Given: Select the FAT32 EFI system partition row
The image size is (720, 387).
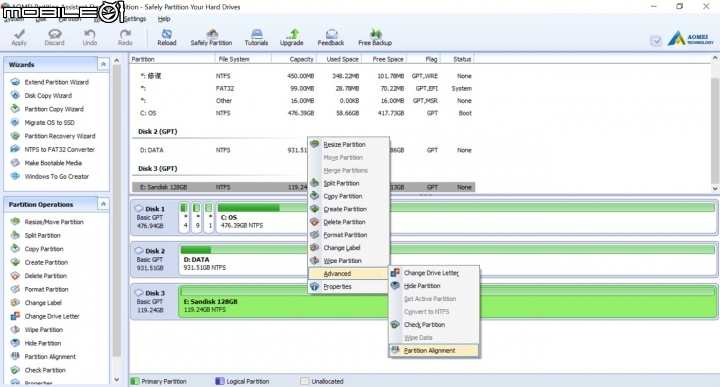Looking at the screenshot, I should (x=304, y=88).
